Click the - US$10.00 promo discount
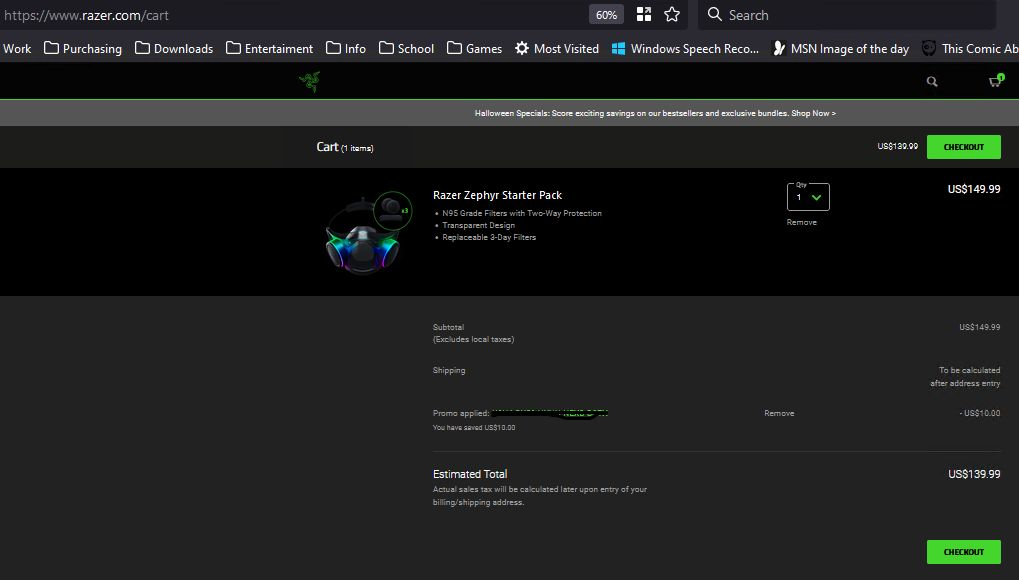 point(979,413)
